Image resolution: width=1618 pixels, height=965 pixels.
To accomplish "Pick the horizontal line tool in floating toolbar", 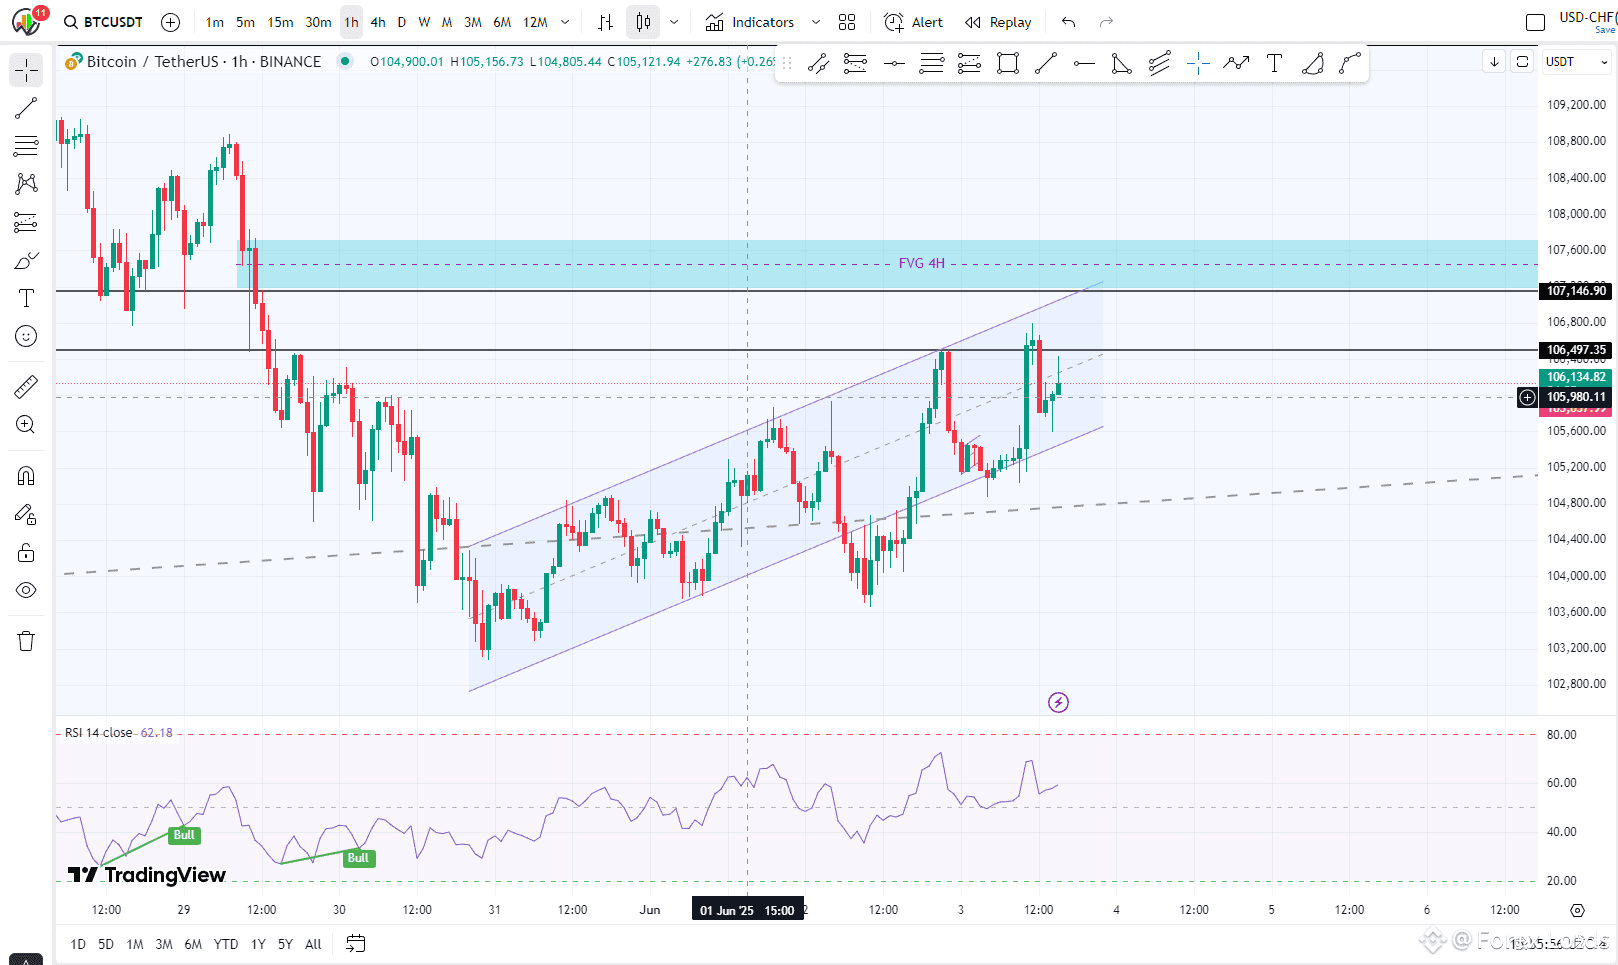I will [894, 64].
